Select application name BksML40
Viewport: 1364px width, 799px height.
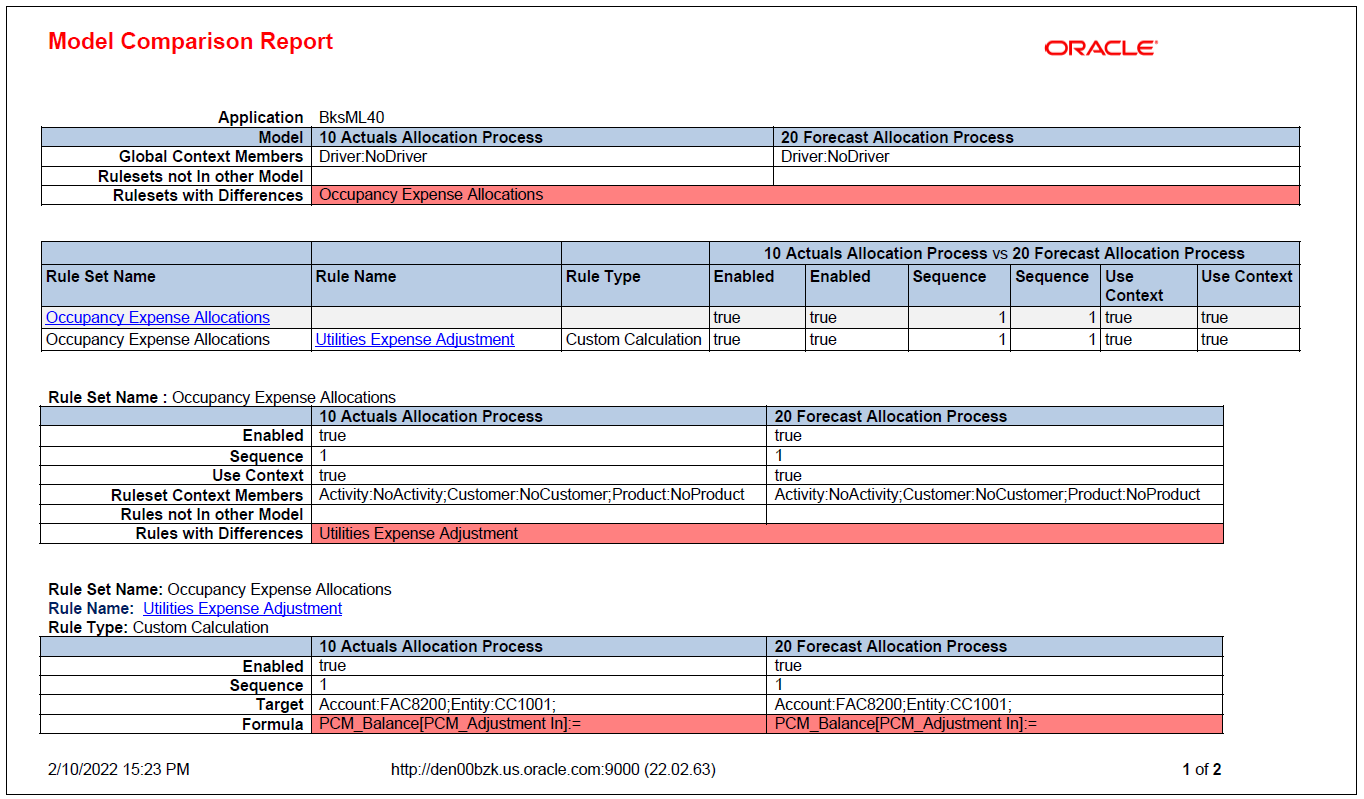click(x=352, y=117)
